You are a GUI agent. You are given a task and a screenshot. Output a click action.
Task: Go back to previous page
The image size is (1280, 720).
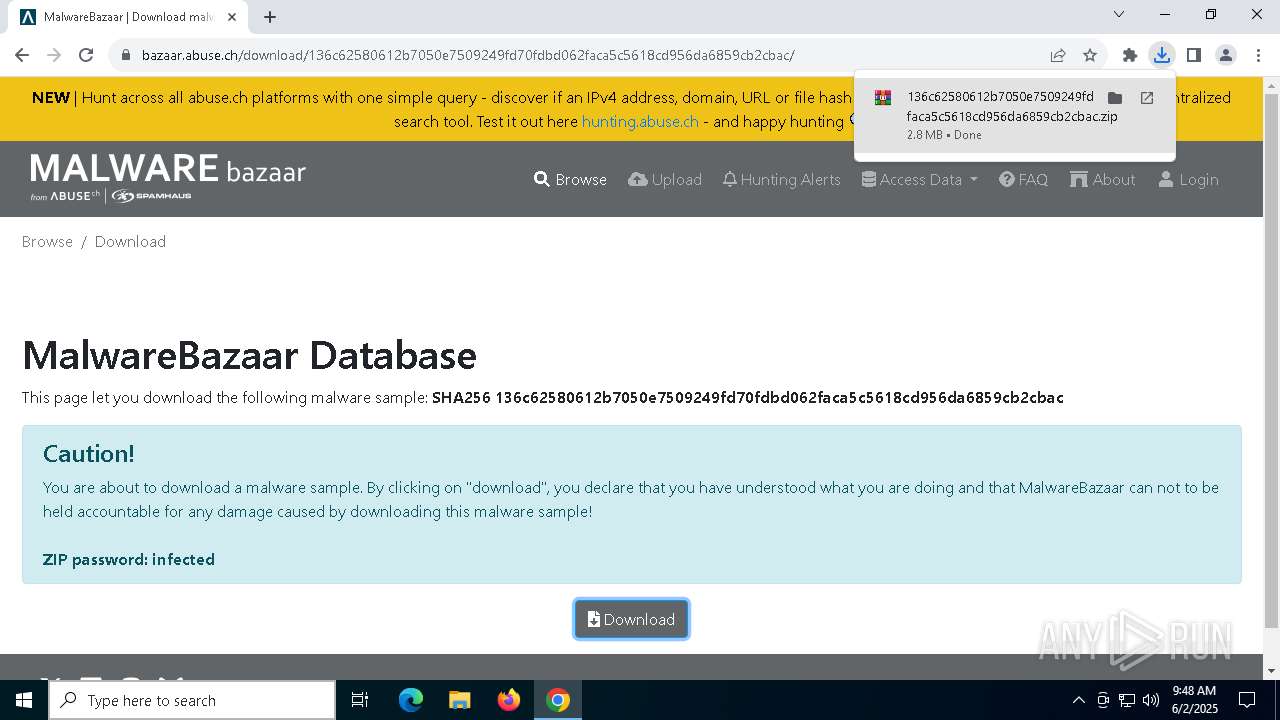22,55
